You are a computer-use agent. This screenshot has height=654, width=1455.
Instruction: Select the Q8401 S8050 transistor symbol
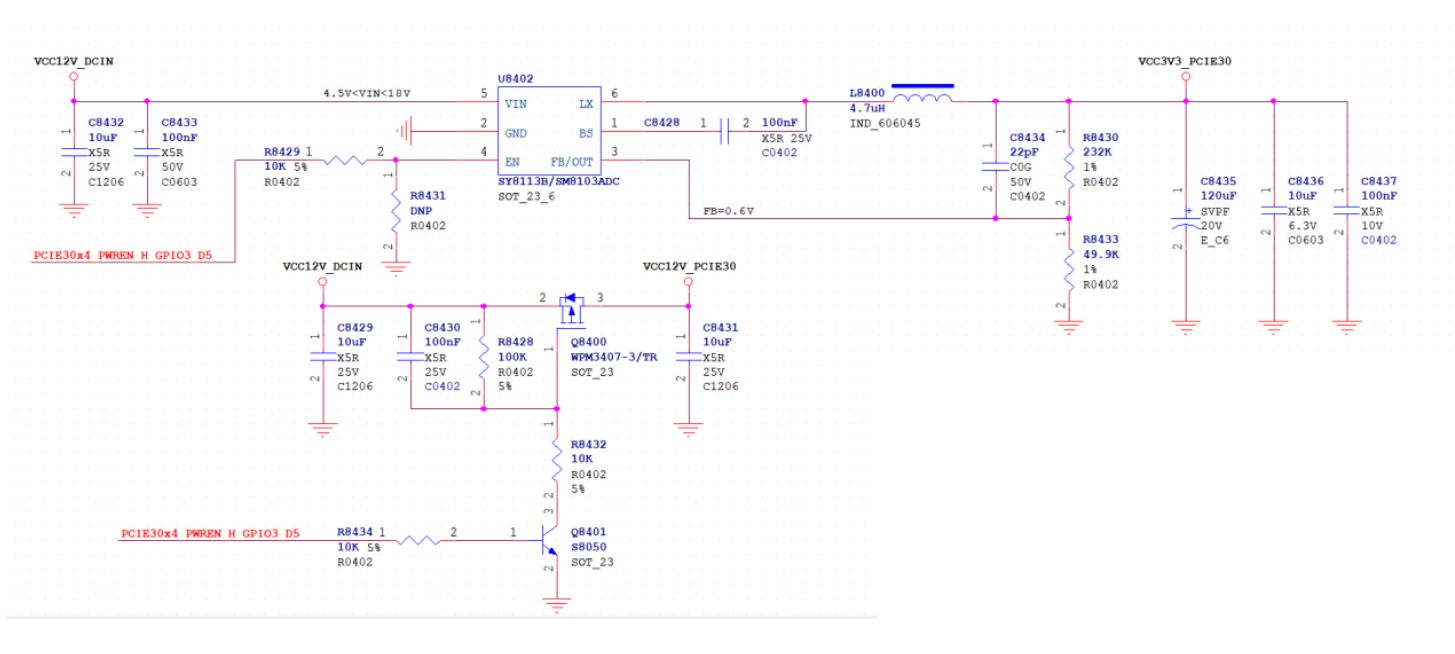pos(549,543)
